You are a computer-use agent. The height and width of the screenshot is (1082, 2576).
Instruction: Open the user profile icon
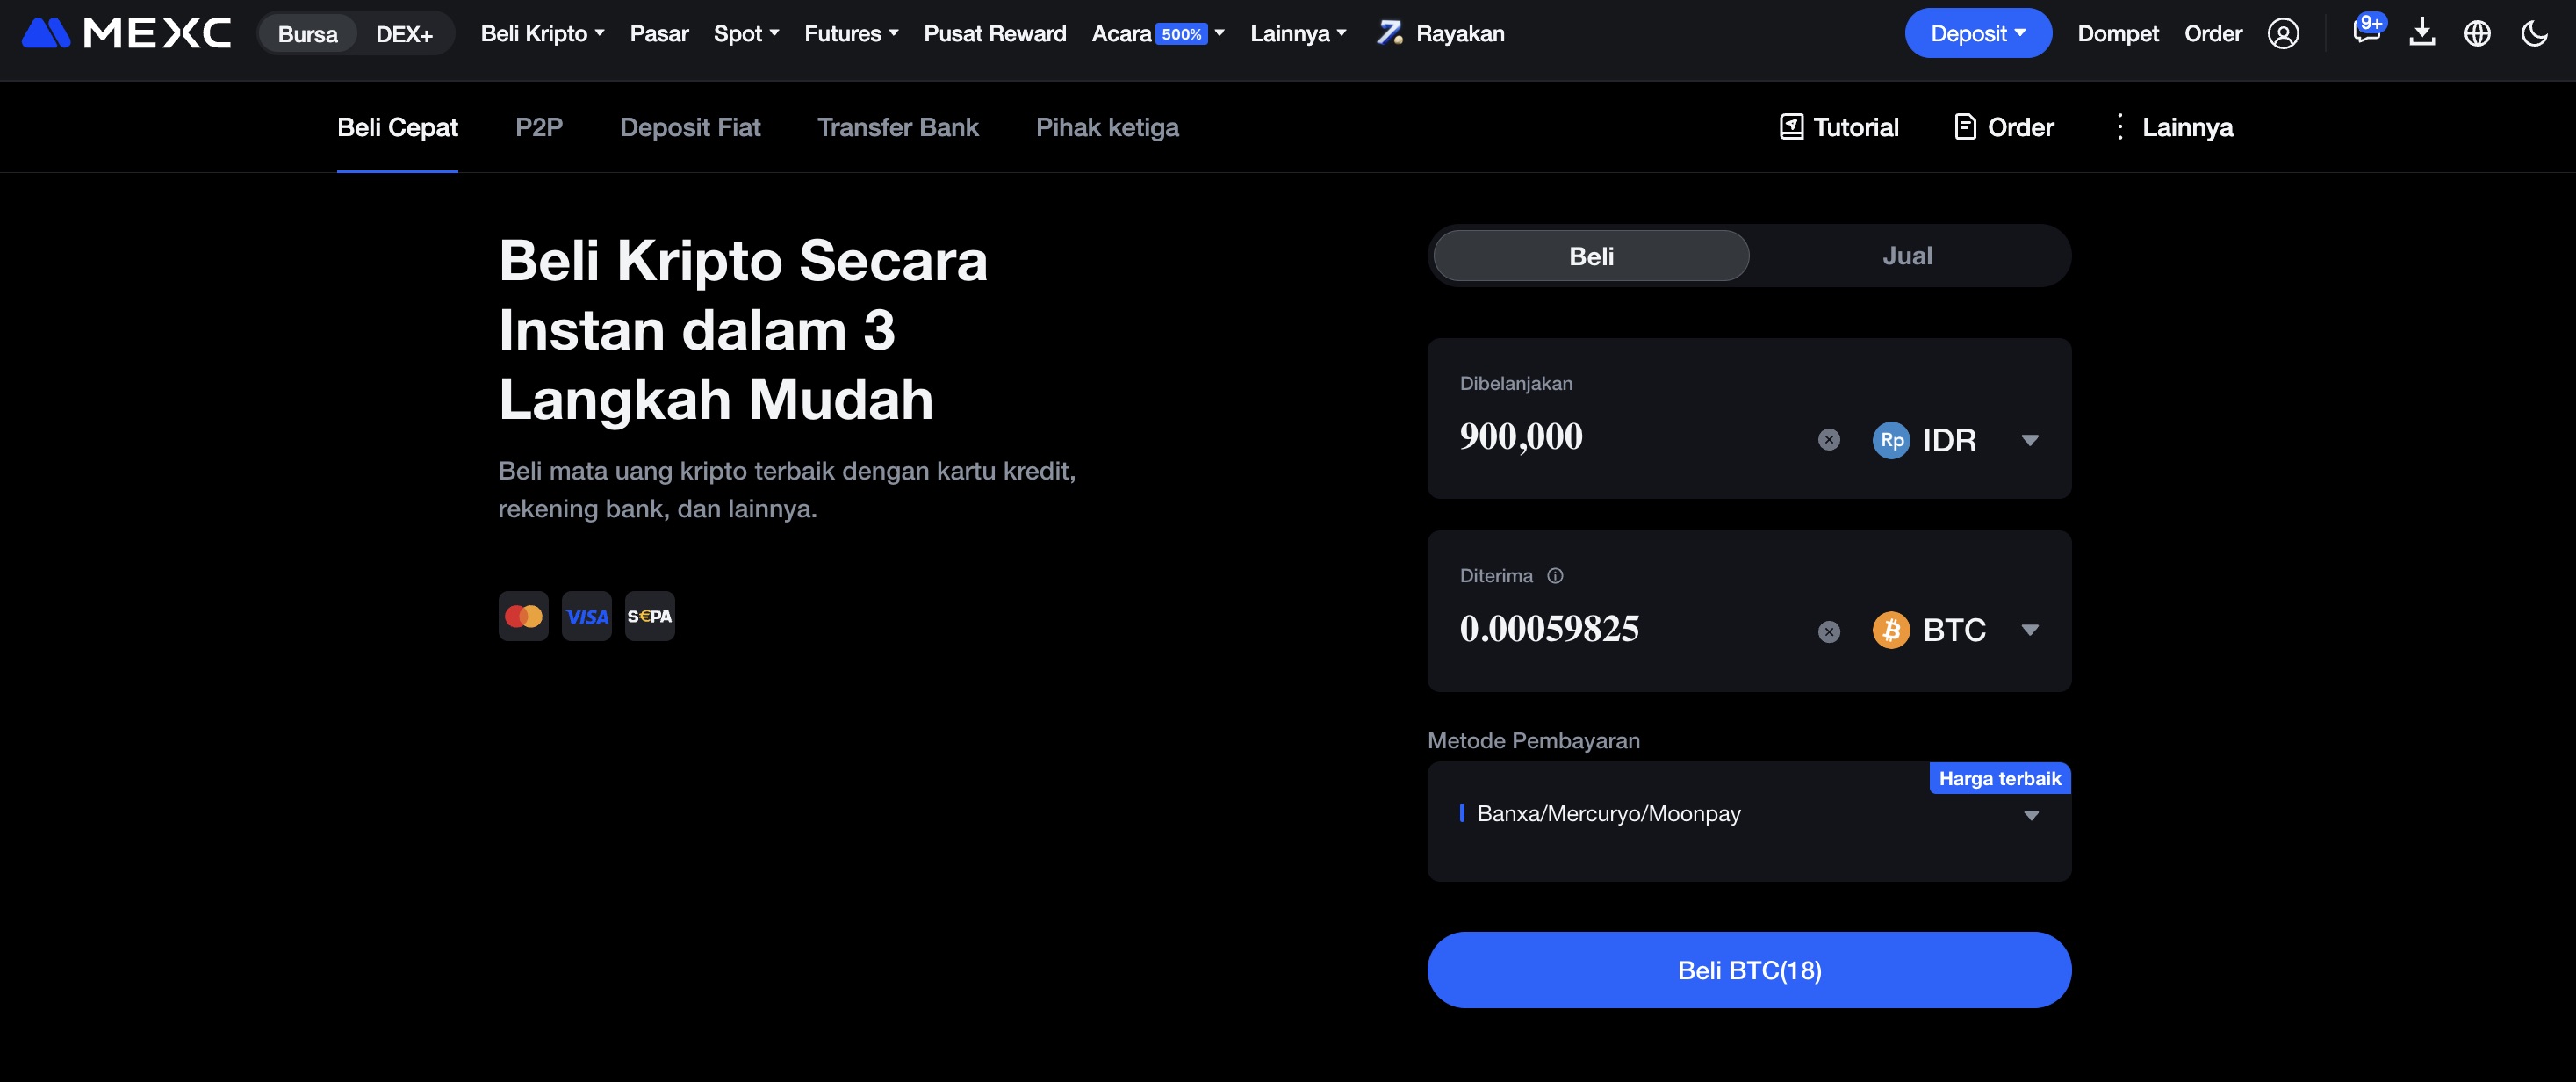pyautogui.click(x=2283, y=33)
